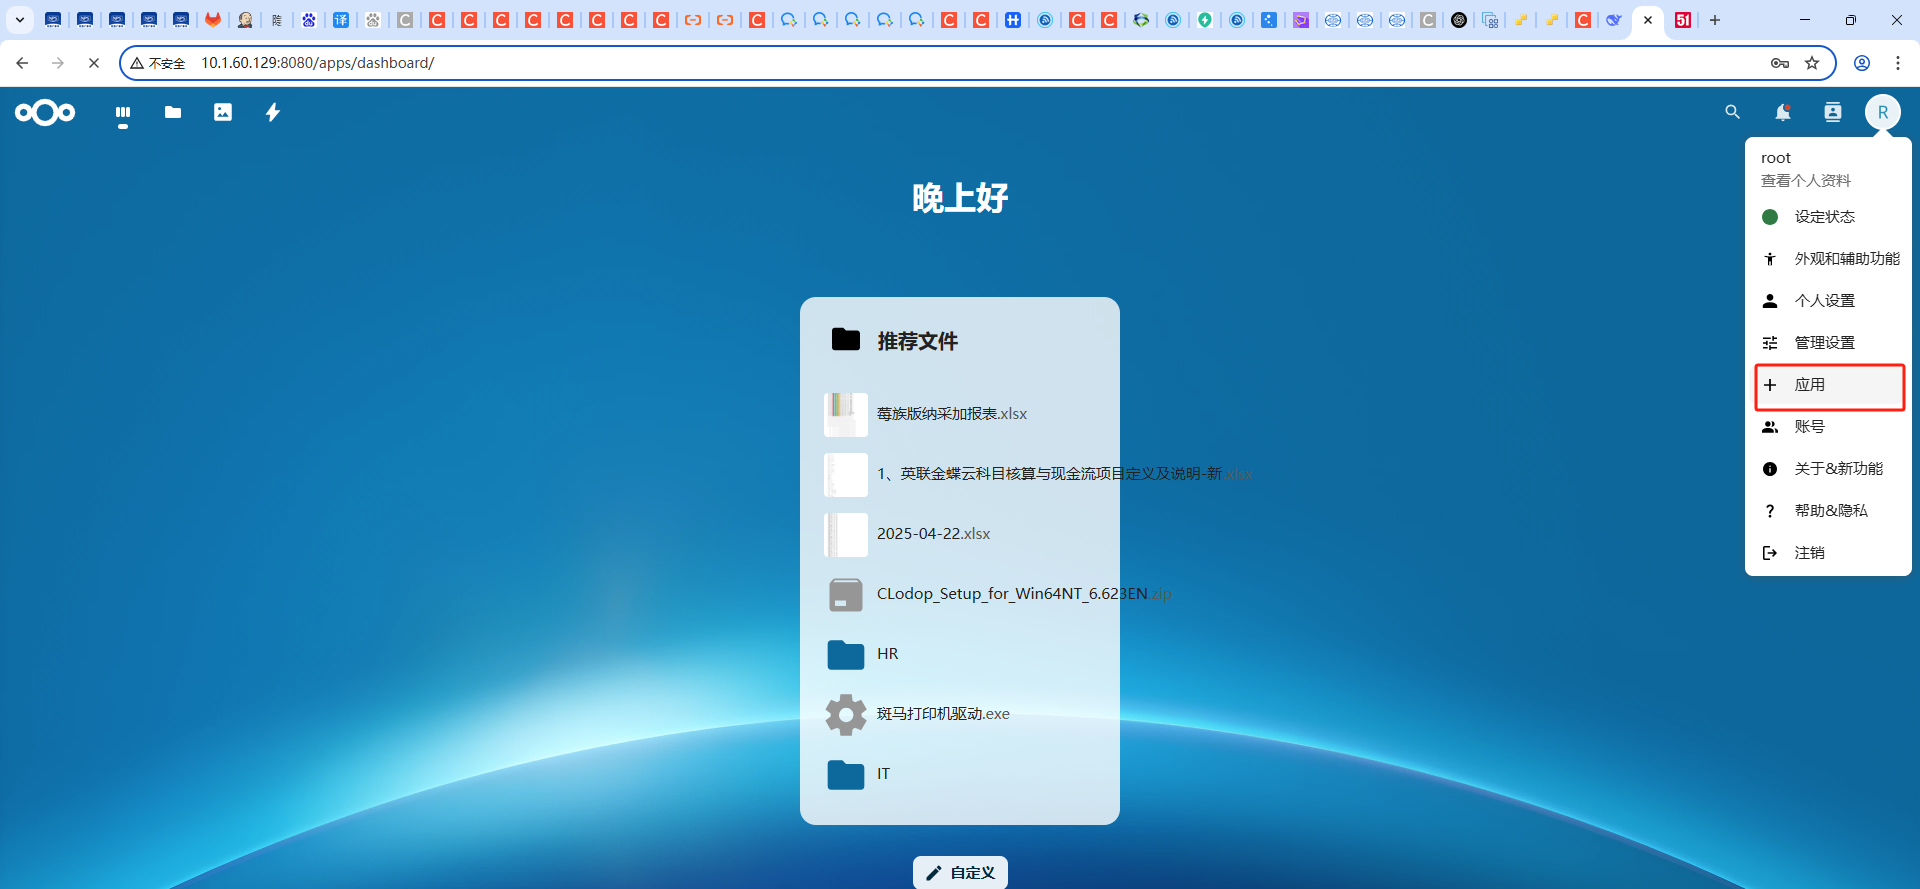Switch to the blue Baidu paw tab
Image resolution: width=1920 pixels, height=889 pixels.
tap(309, 20)
